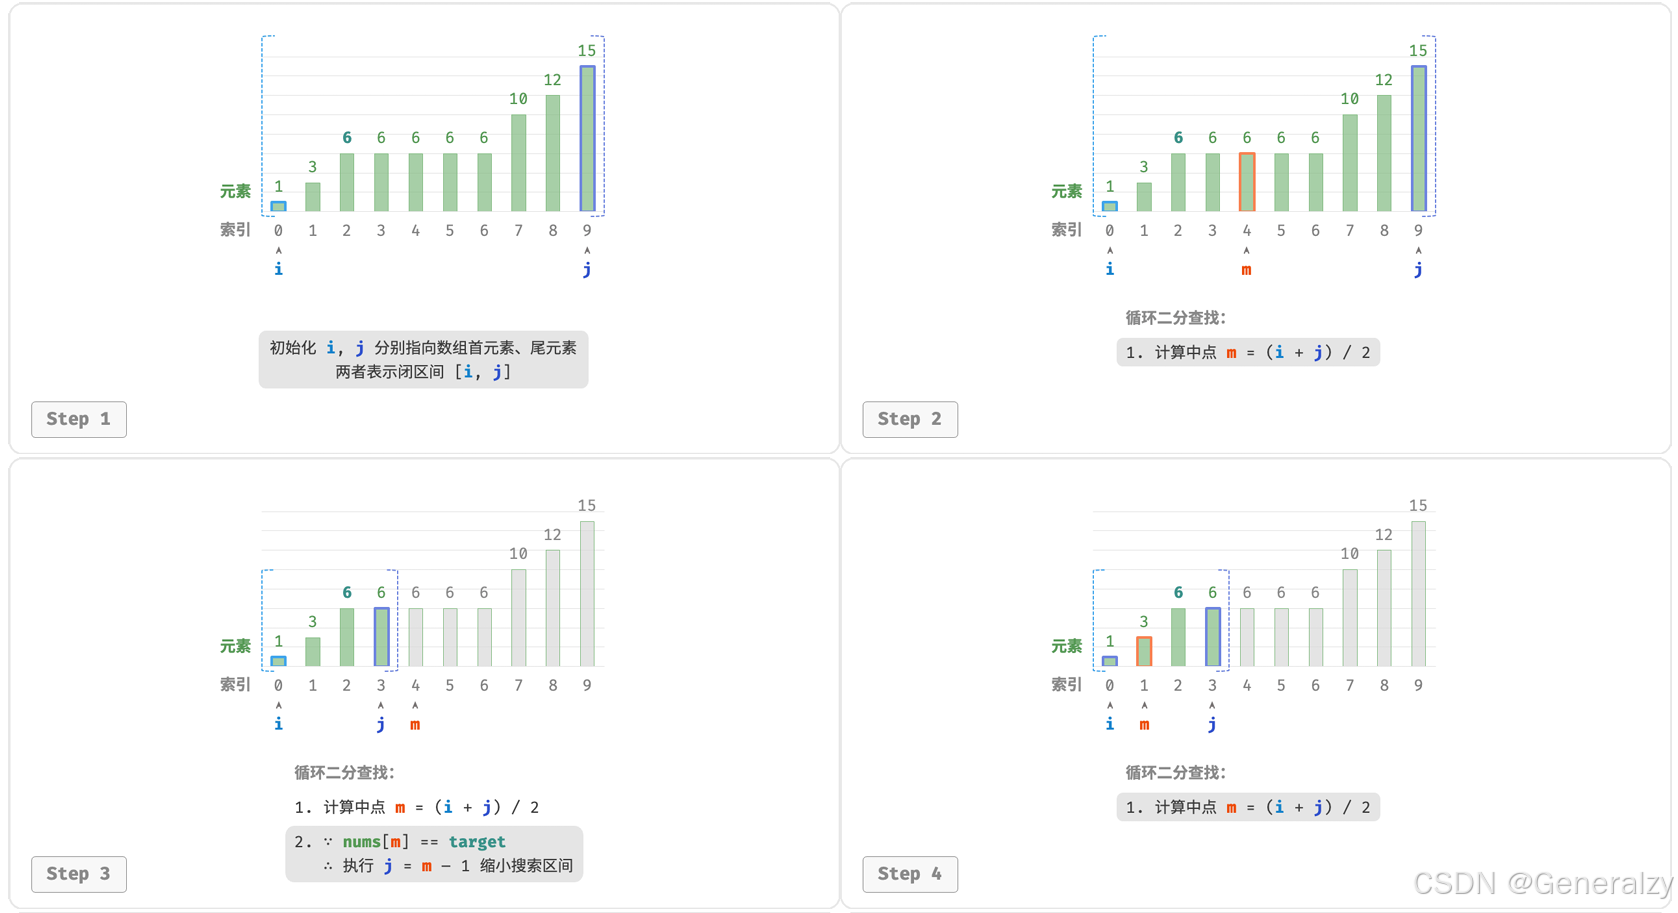
Task: Click the gray bar valued 10 in Step 3
Action: [x=519, y=618]
